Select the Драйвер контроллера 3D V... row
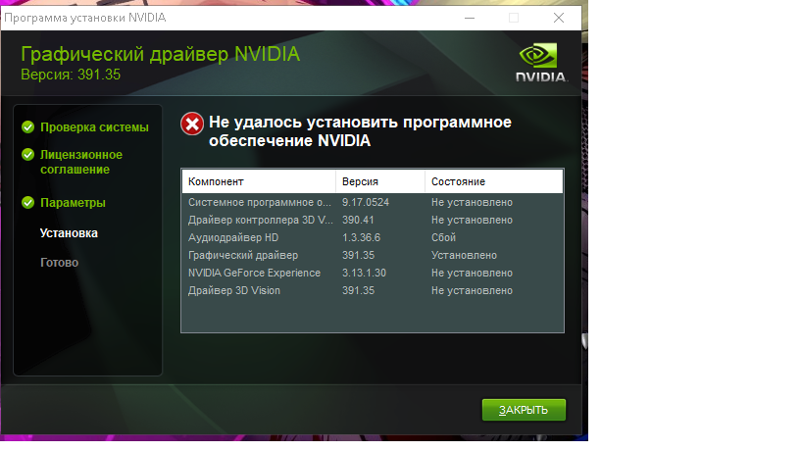800x451 pixels. pos(372,220)
